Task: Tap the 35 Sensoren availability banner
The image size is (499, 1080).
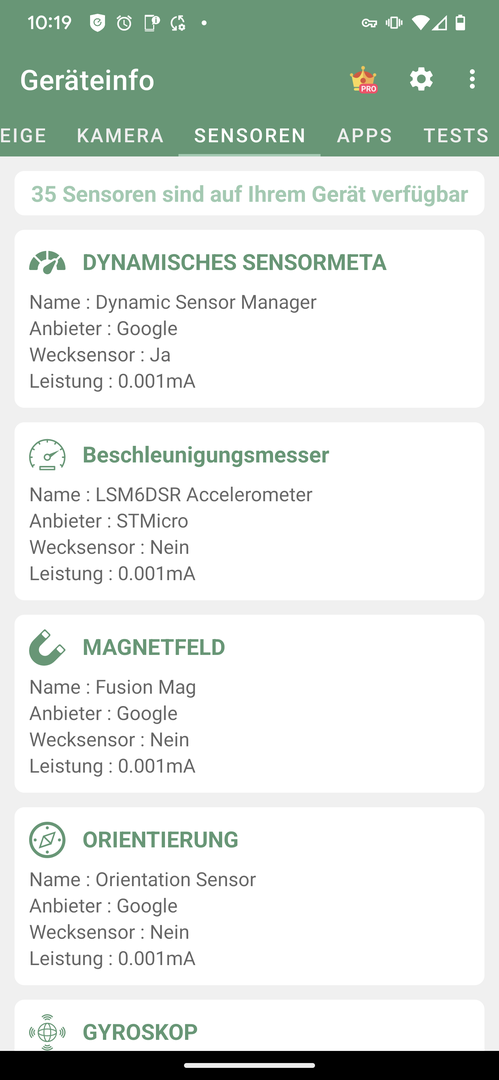Action: 250,194
